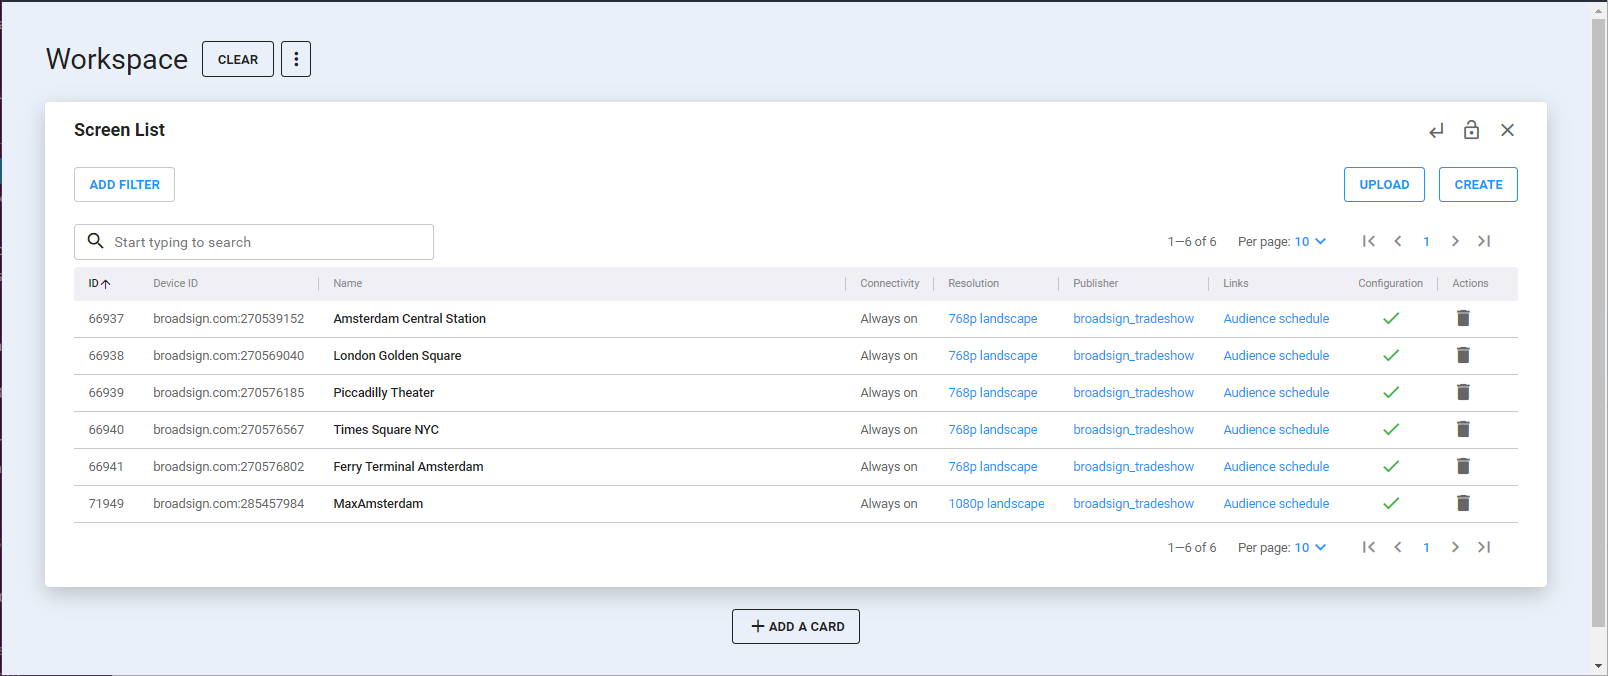Sort by the Connectivity column

pyautogui.click(x=889, y=284)
